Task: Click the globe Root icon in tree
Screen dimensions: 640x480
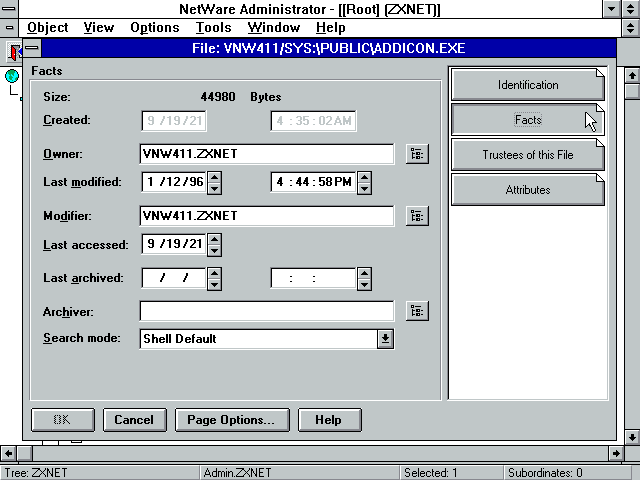Action: [12, 76]
